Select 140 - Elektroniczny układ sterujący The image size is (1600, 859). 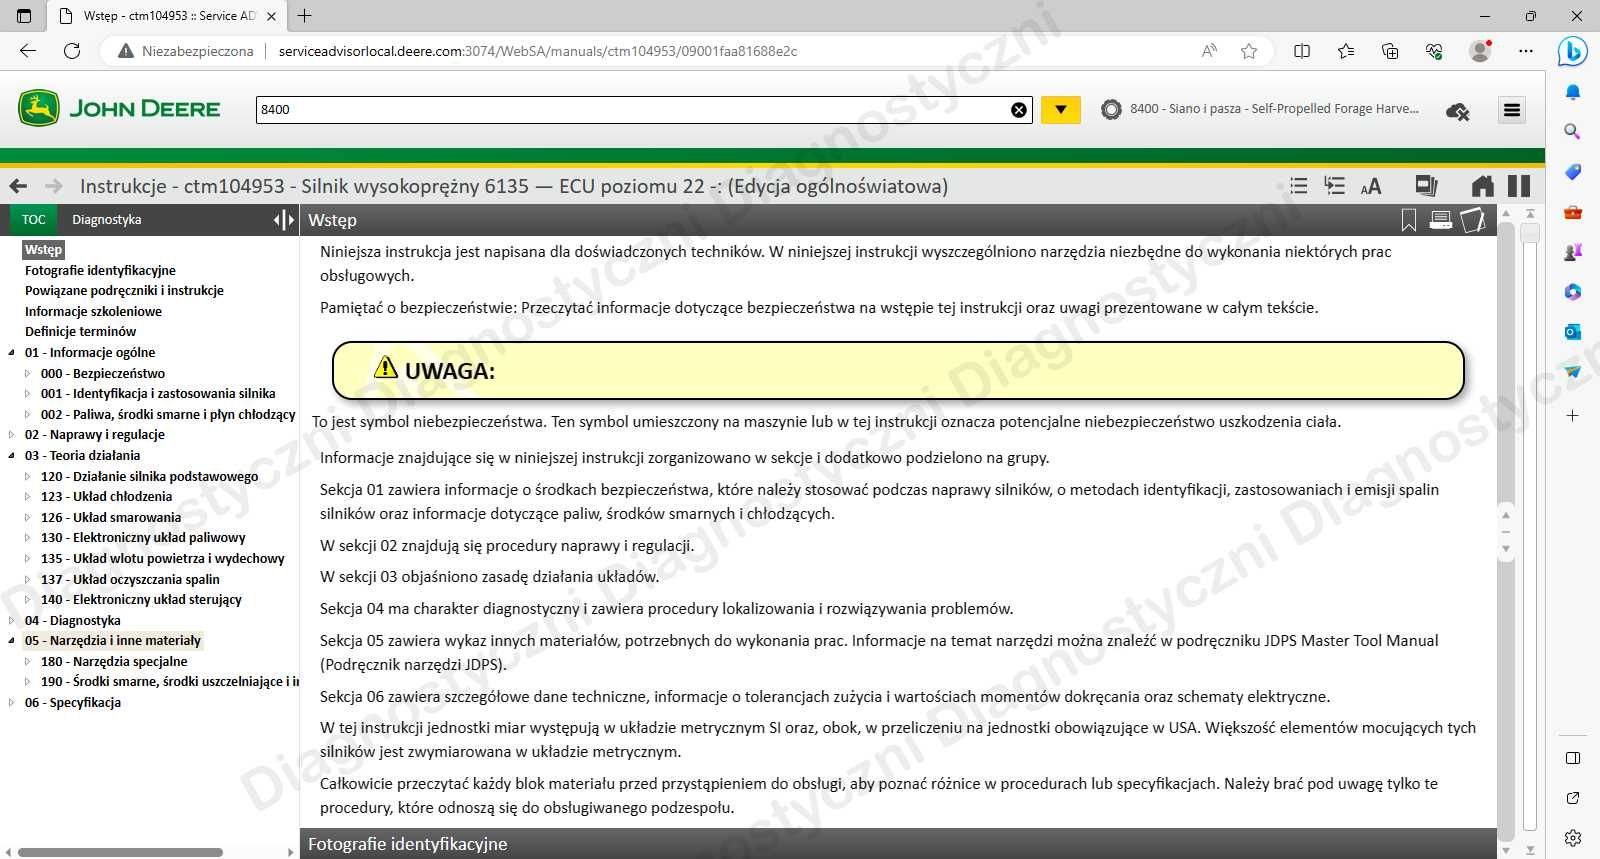[x=141, y=600]
